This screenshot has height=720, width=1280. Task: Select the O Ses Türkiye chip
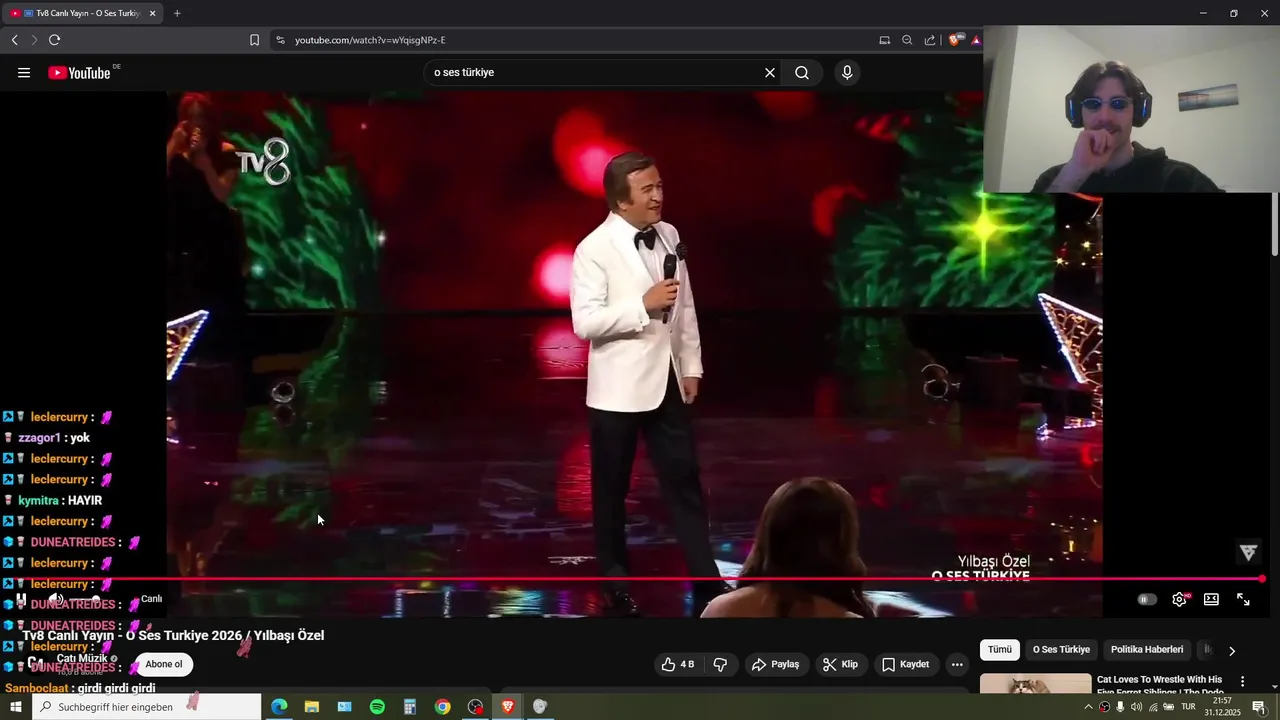click(x=1061, y=649)
